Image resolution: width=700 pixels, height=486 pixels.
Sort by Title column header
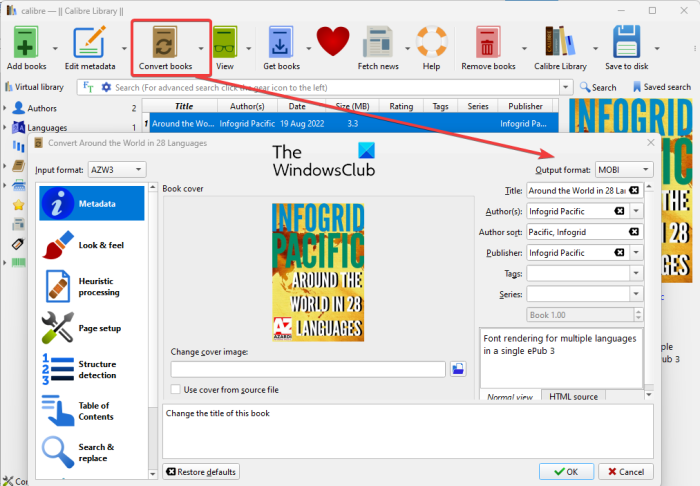(x=183, y=106)
